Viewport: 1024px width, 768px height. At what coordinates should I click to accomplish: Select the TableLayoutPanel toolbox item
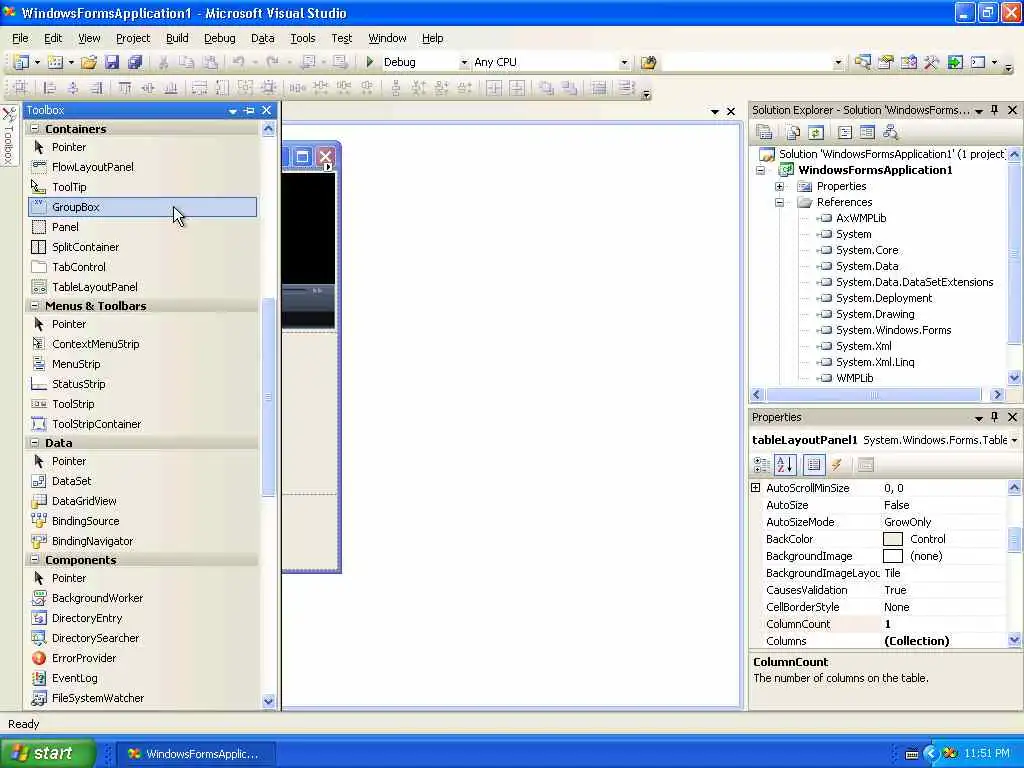[x=142, y=287]
